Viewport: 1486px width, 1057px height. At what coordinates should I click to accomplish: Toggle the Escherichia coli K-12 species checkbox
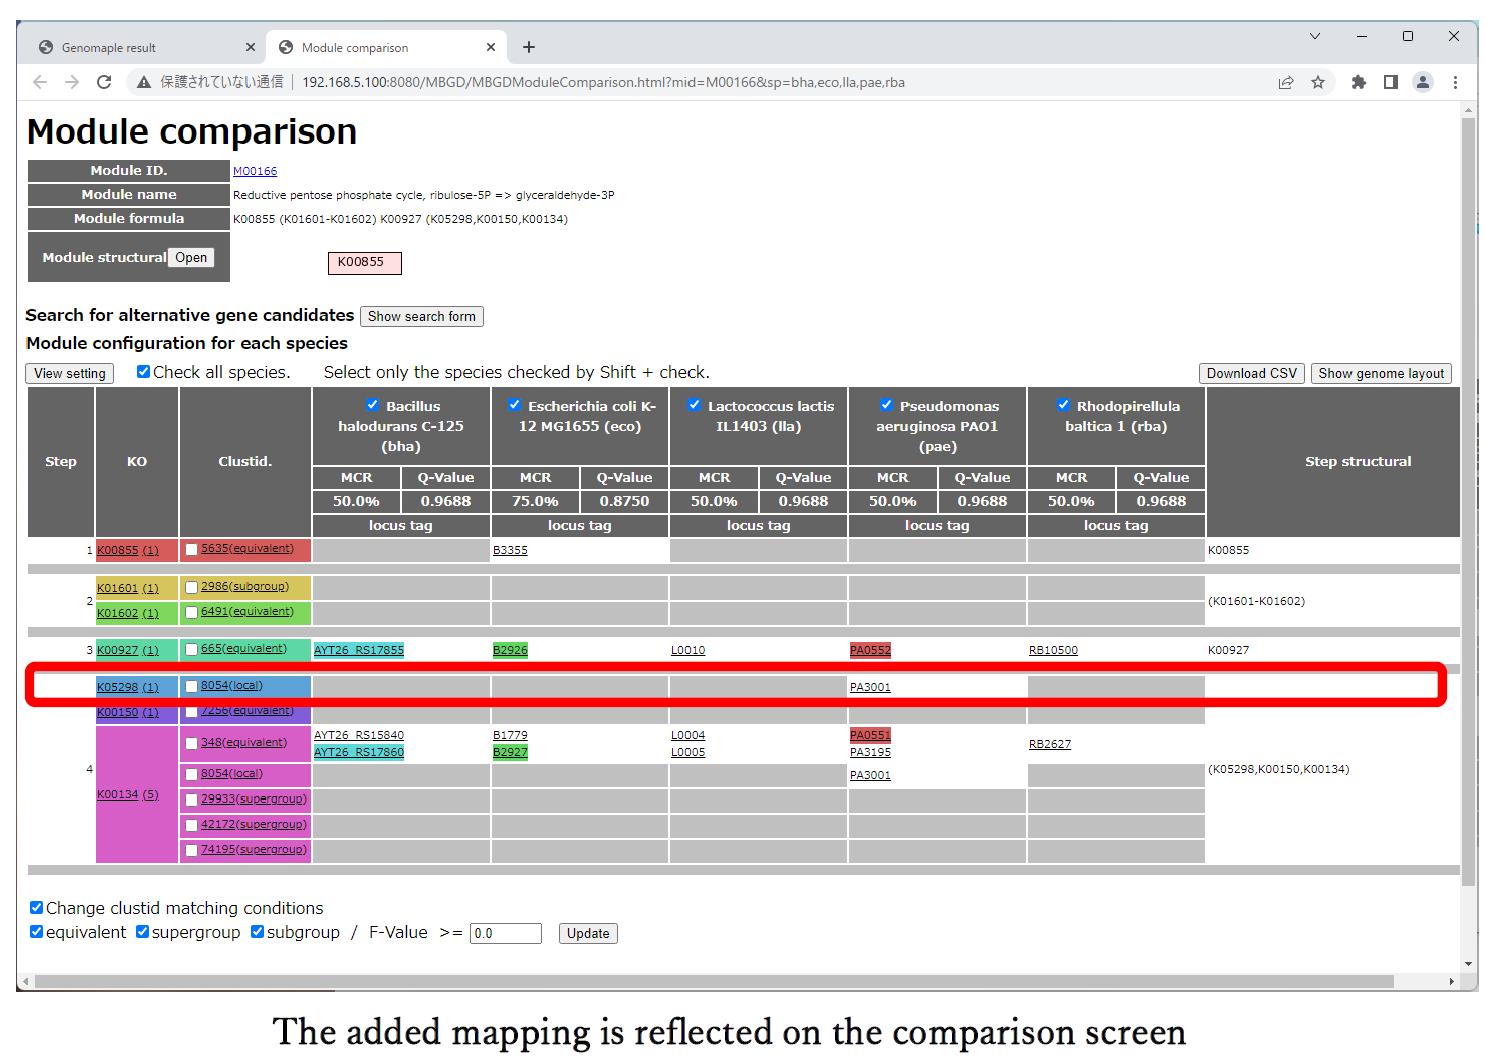tap(514, 405)
